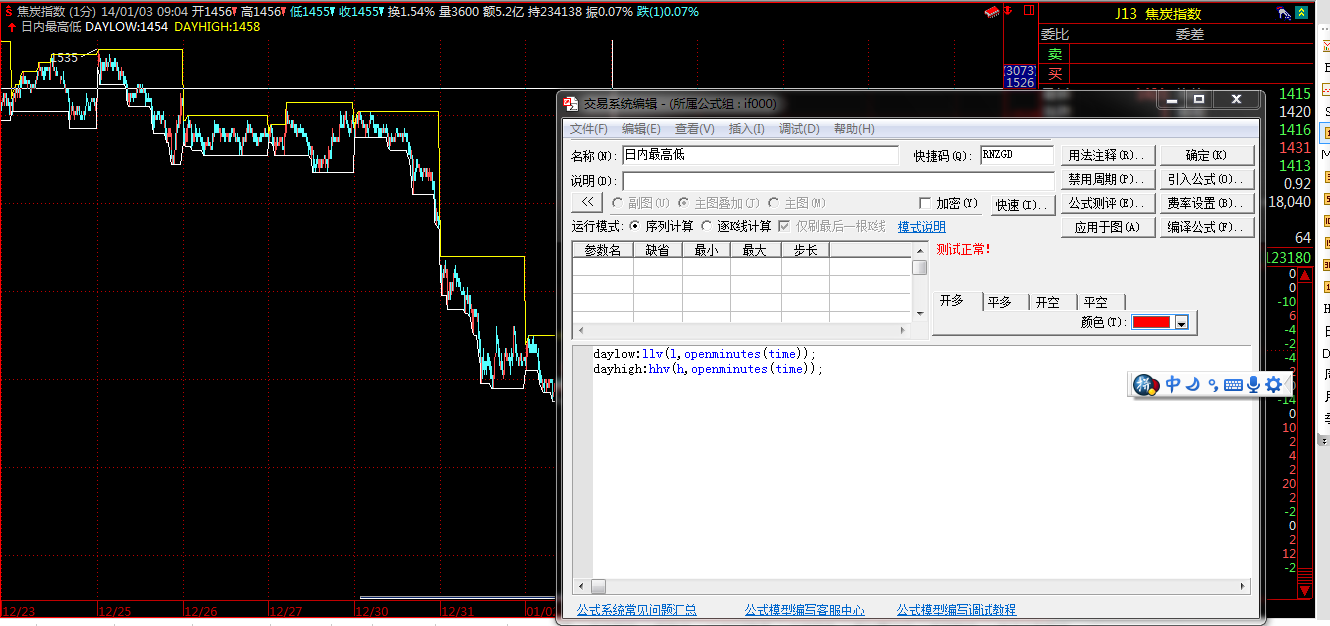
Task: Click the red arrow icon before 日内最高低
Action: (x=11, y=27)
